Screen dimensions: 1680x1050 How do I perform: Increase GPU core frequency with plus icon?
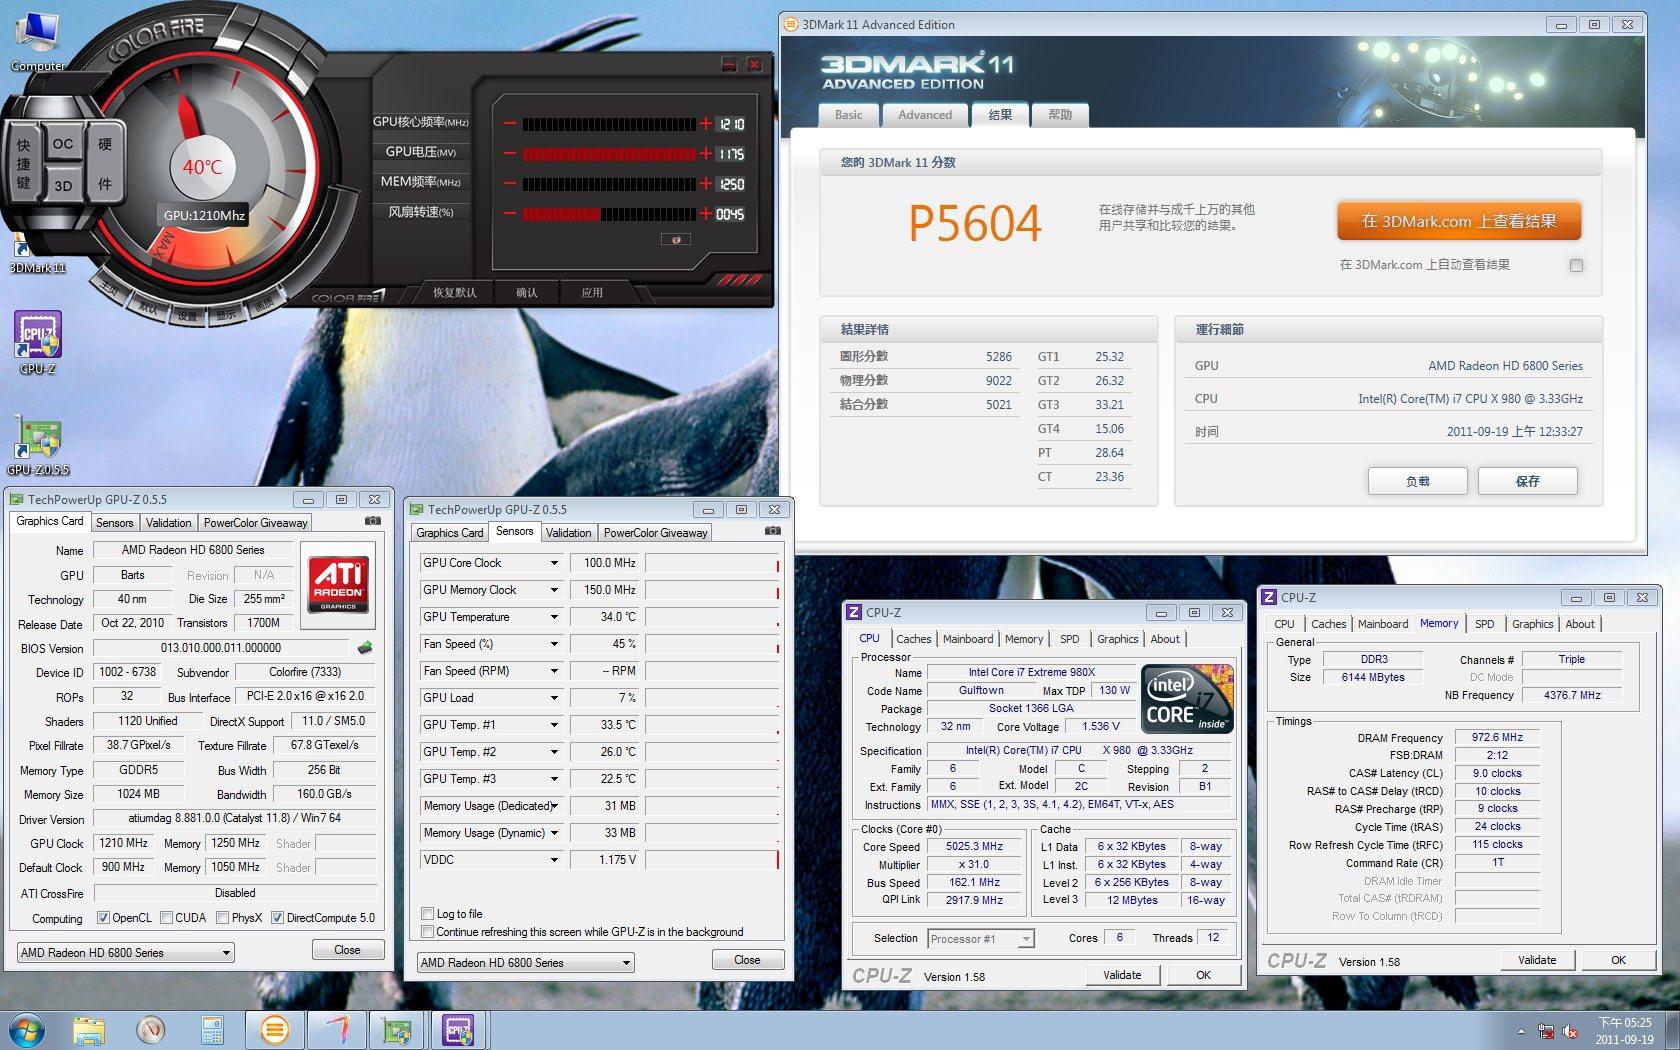[x=706, y=124]
